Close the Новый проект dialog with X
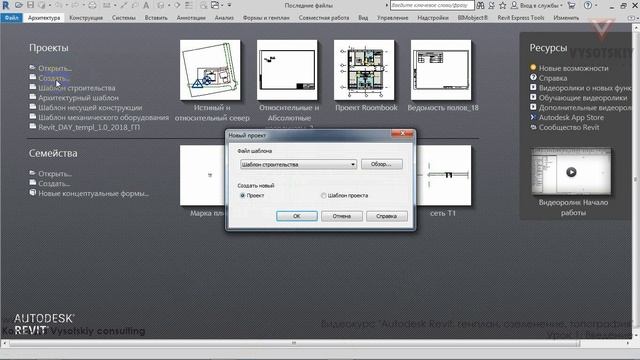 click(402, 134)
